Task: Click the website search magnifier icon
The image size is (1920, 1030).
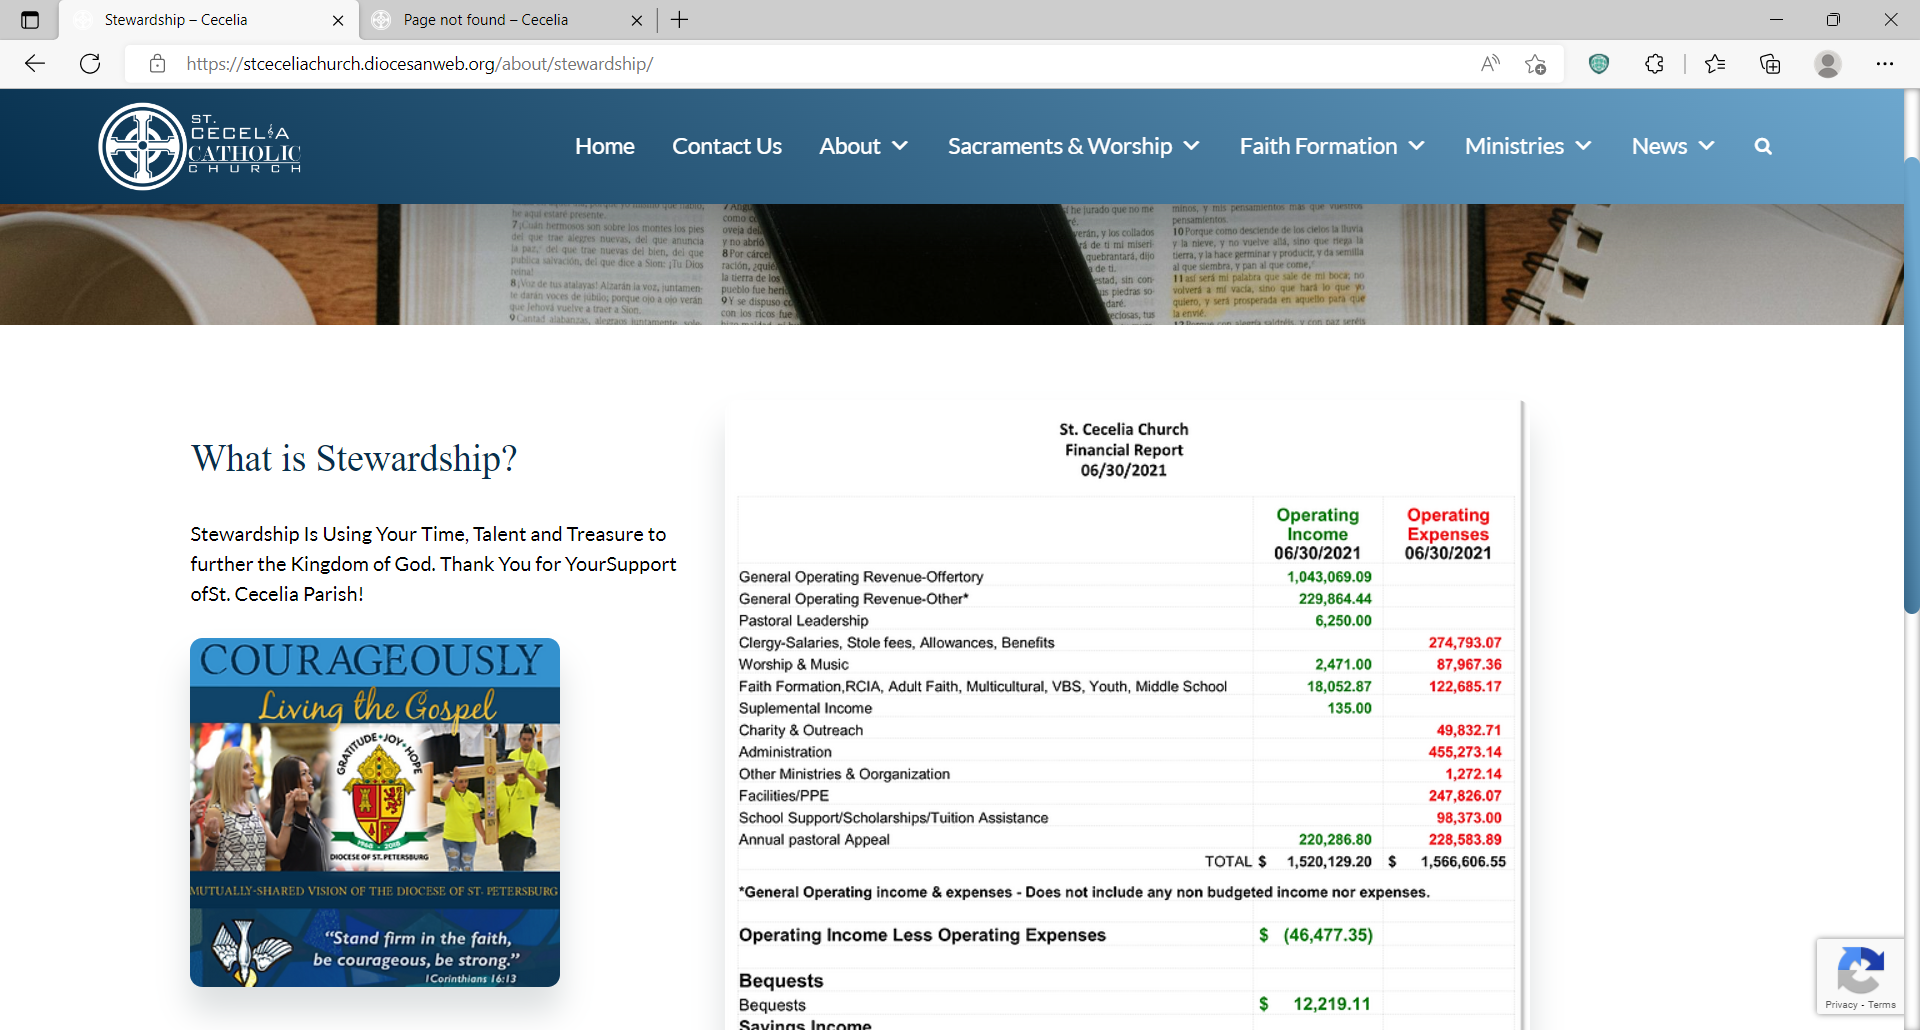Action: 1763,147
